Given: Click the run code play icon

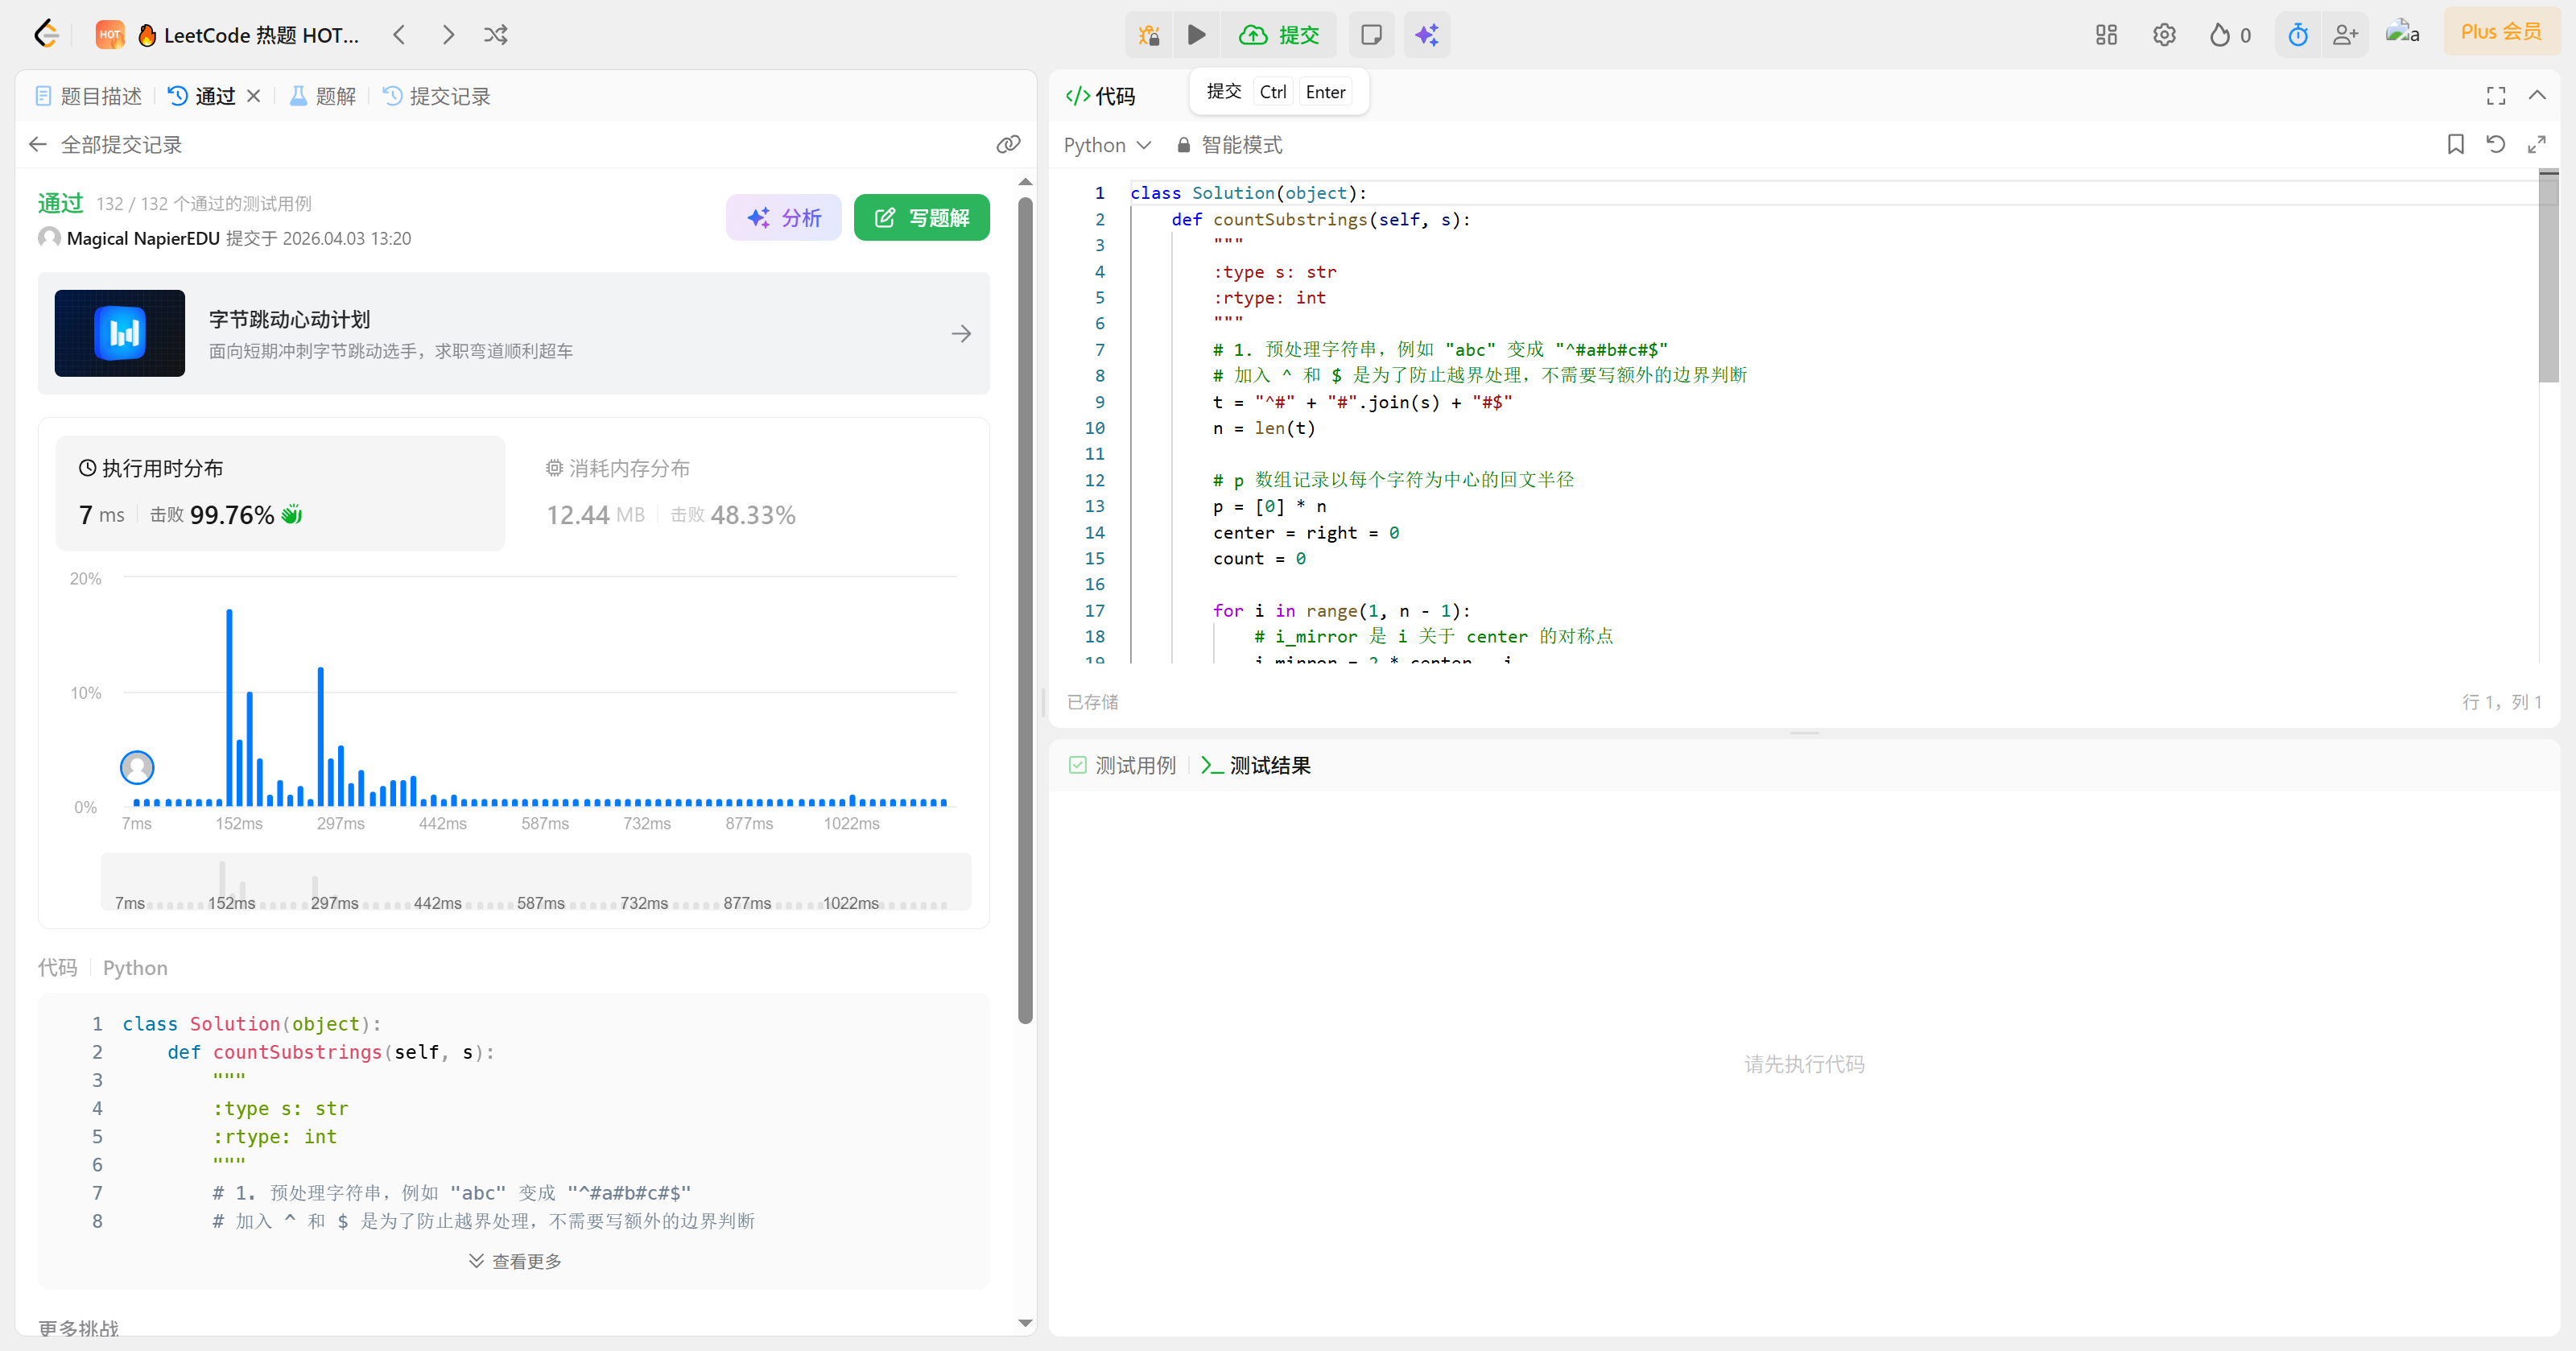Looking at the screenshot, I should pyautogui.click(x=1196, y=35).
